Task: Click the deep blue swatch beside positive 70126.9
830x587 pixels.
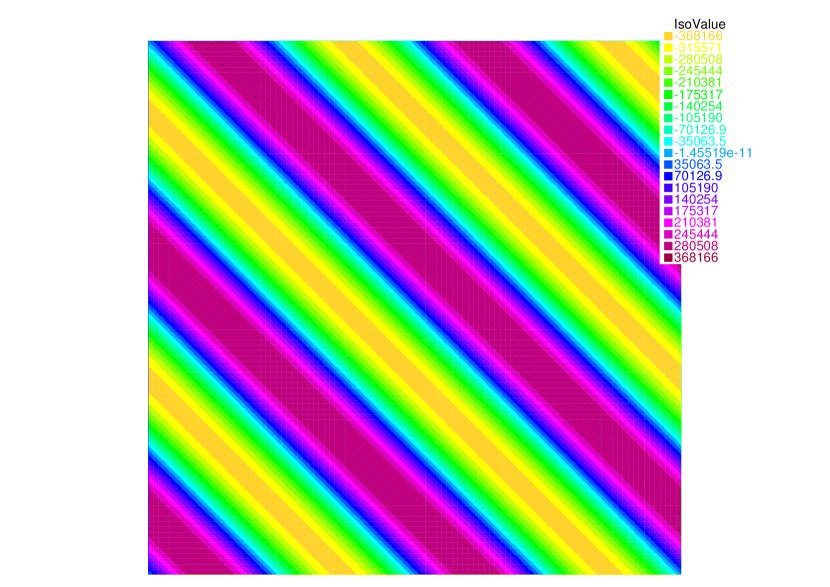Action: pyautogui.click(x=668, y=176)
